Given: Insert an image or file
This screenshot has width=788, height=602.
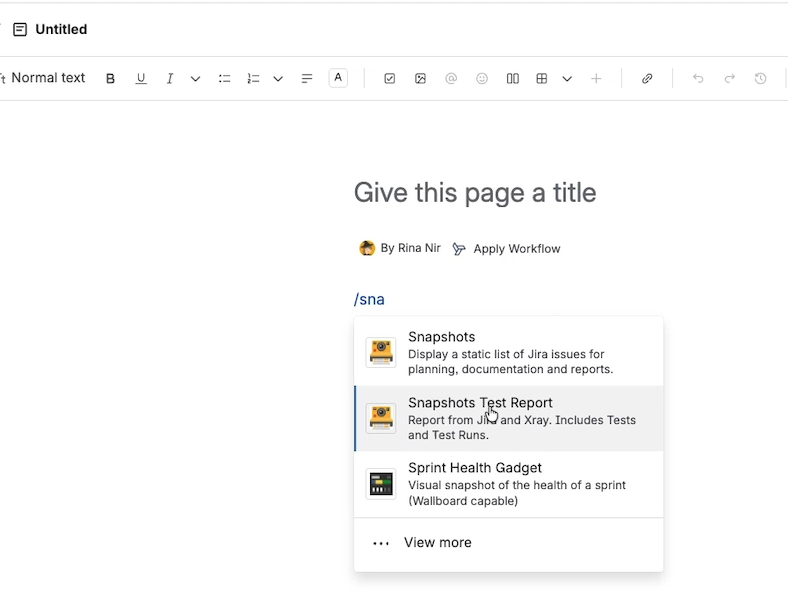Looking at the screenshot, I should click(421, 78).
